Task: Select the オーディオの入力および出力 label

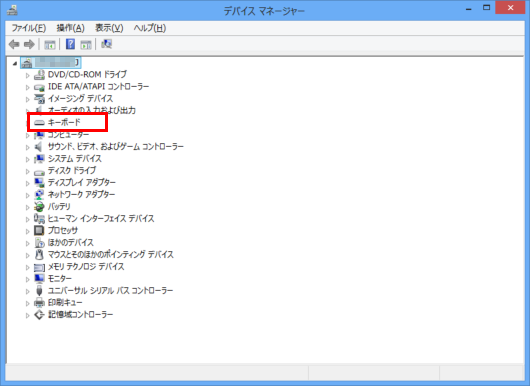Action: coord(92,111)
